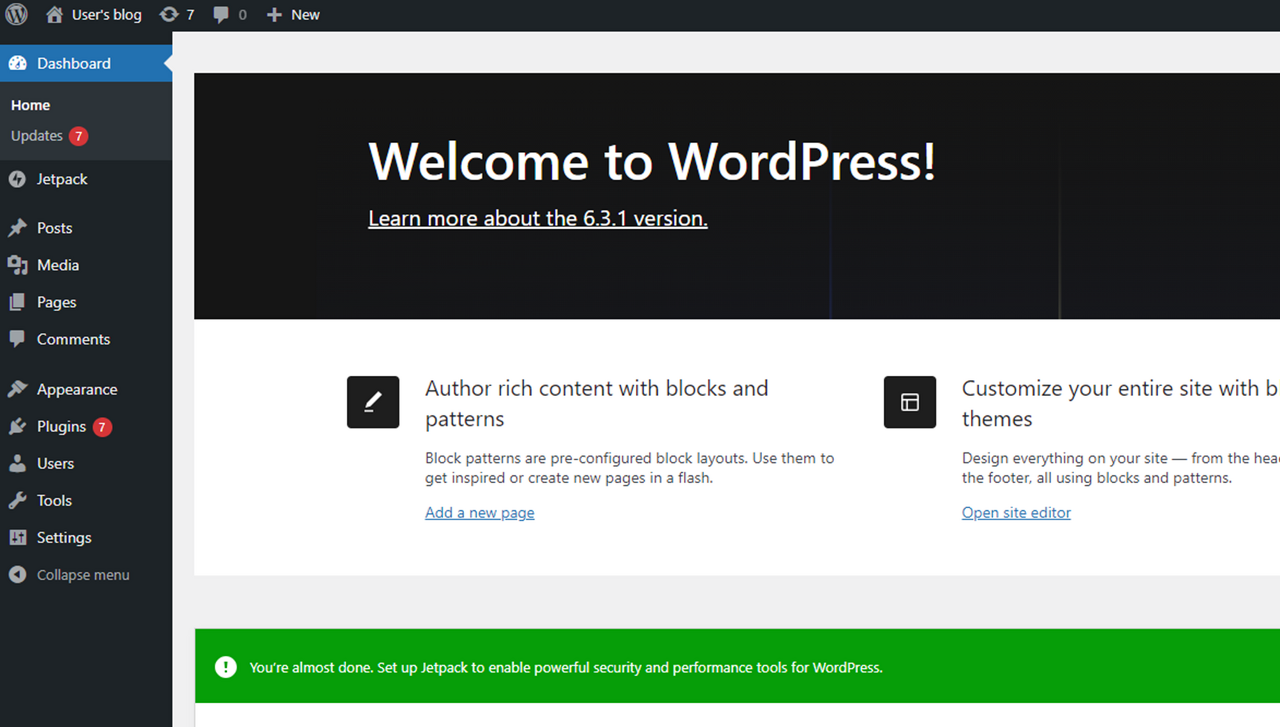
Task: Open the Updates submenu label
Action: 37,136
